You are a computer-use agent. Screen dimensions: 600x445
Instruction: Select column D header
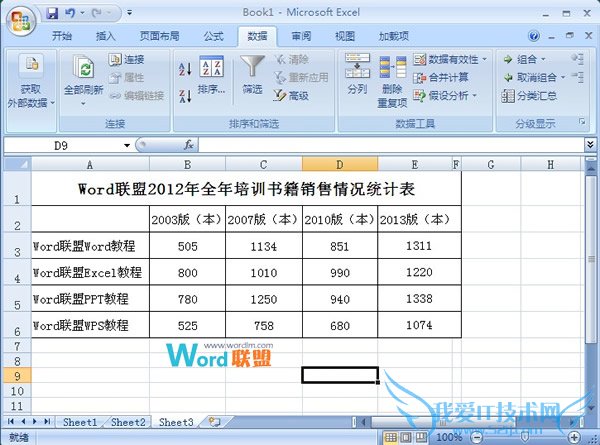[340, 165]
